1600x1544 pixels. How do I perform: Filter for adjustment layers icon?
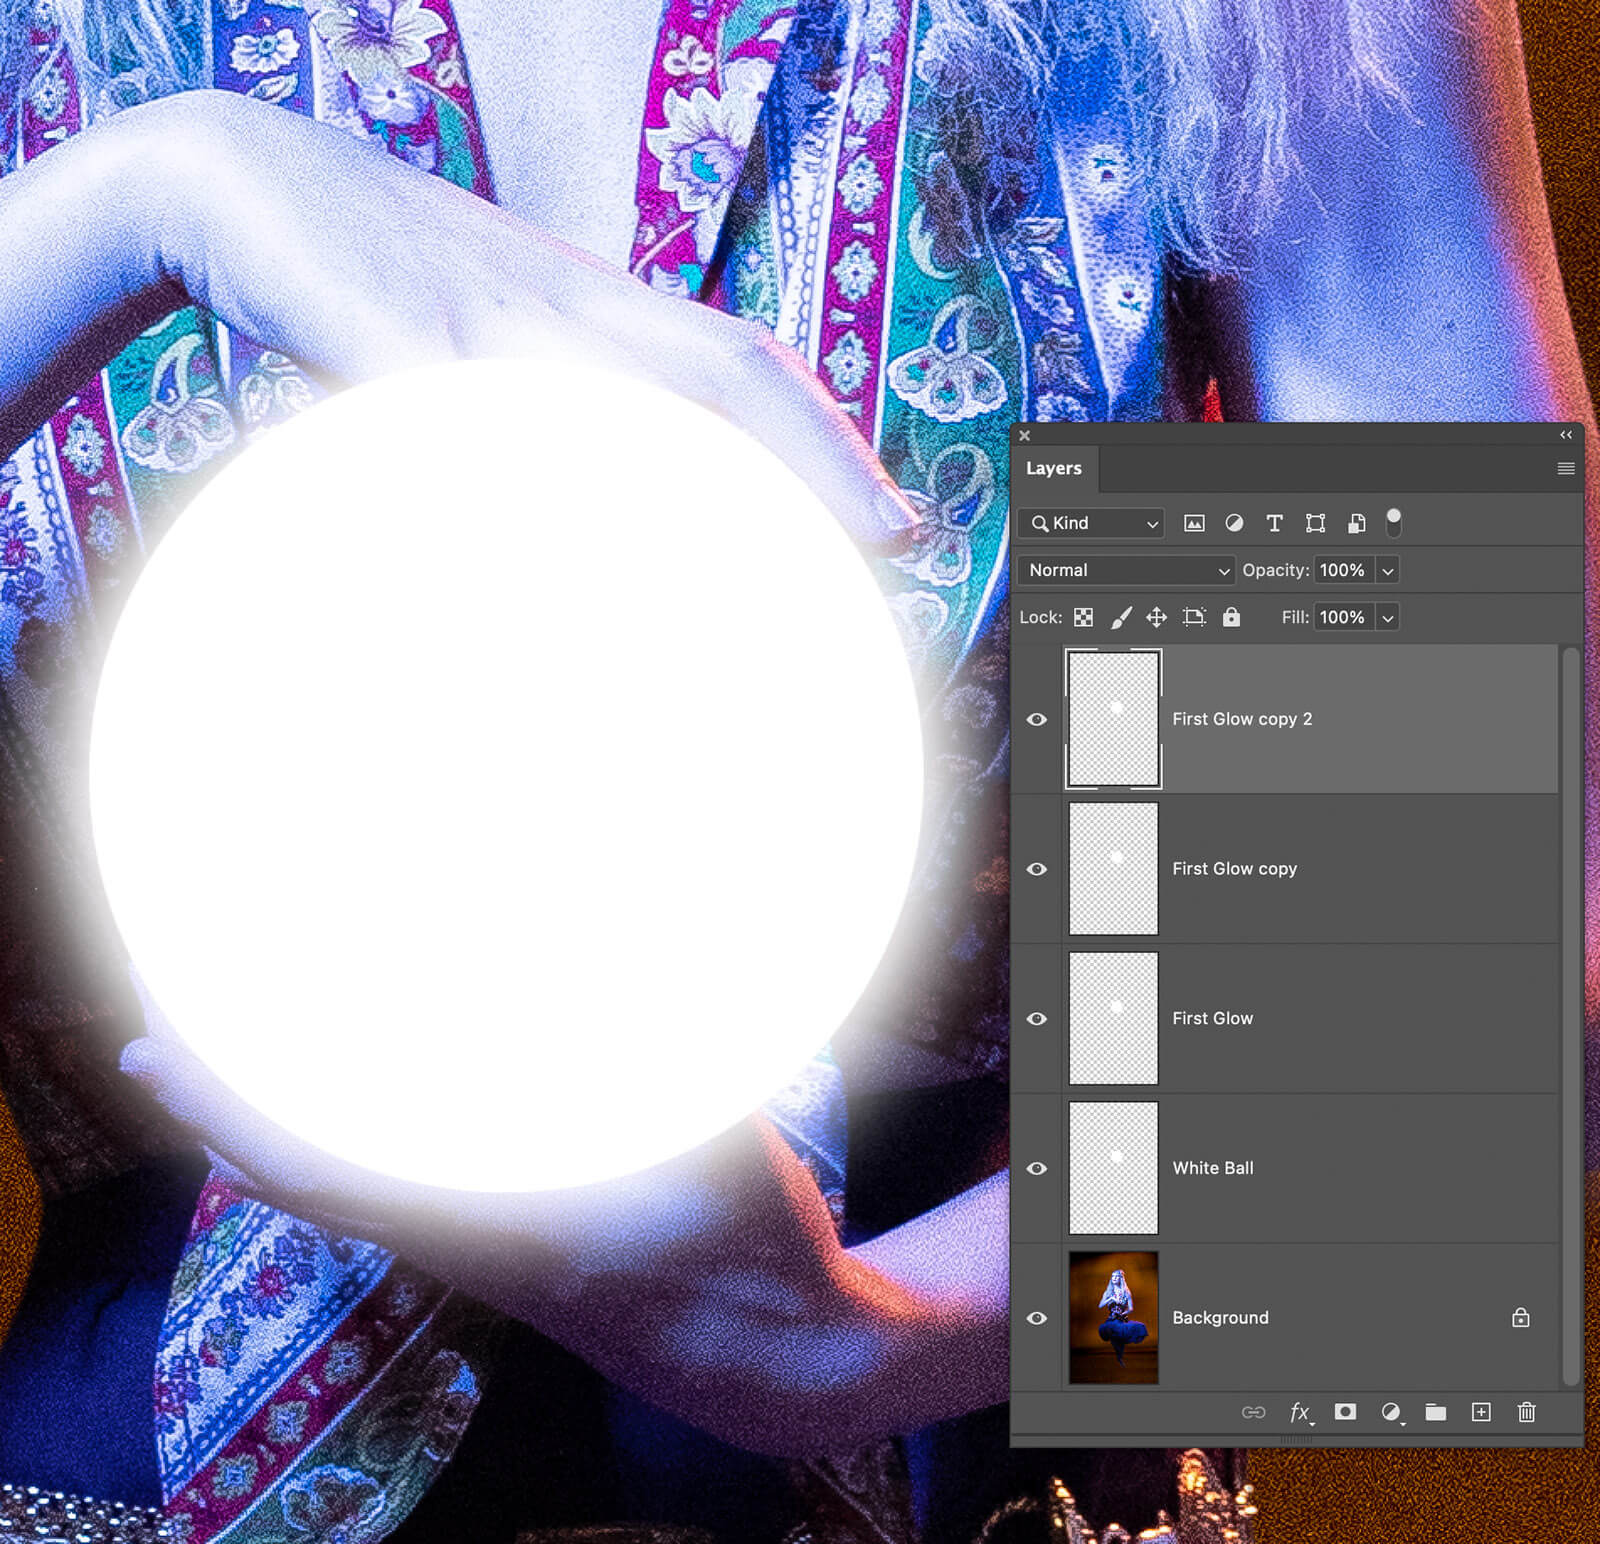tap(1234, 523)
